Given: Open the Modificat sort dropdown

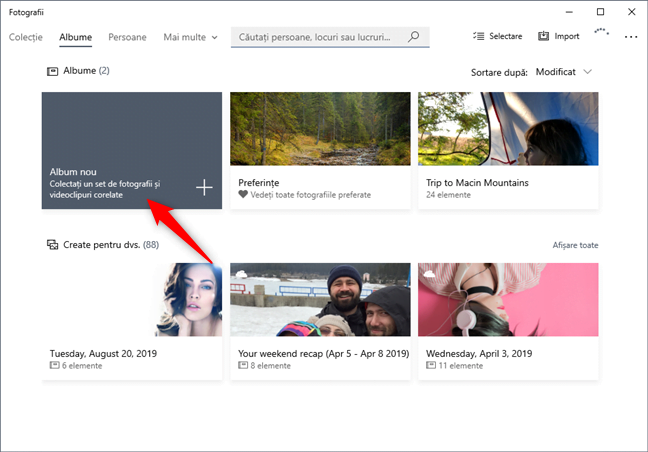Looking at the screenshot, I should [564, 72].
